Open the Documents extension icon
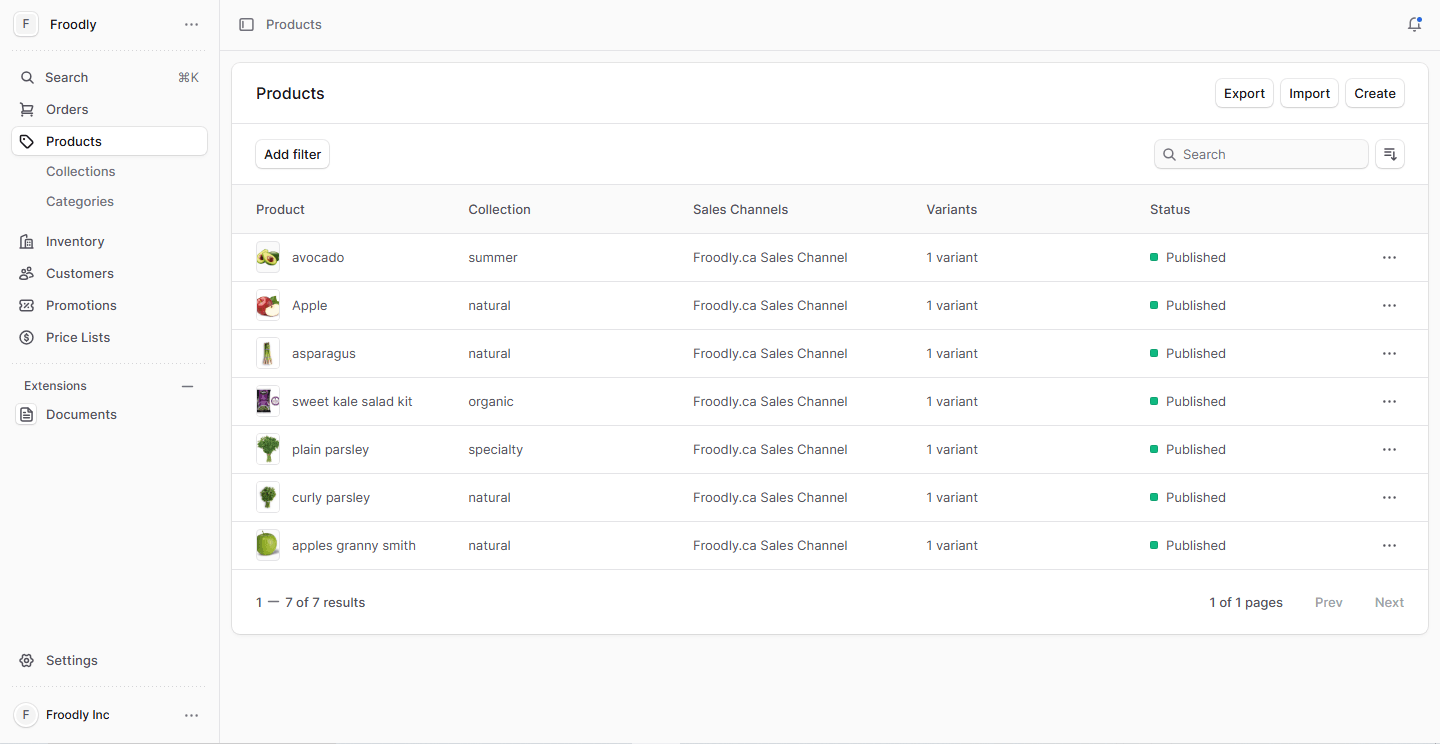The width and height of the screenshot is (1440, 744). [27, 414]
